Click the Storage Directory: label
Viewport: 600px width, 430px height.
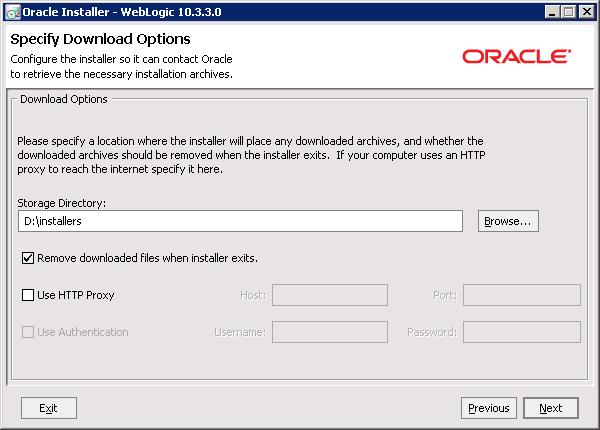point(62,203)
